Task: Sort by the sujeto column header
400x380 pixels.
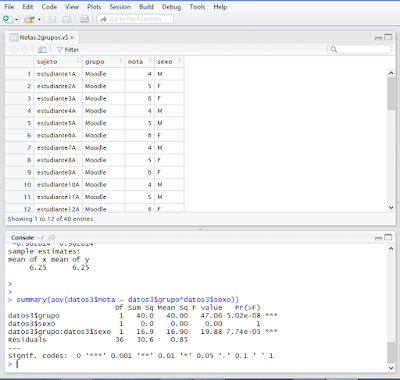Action: (x=58, y=62)
